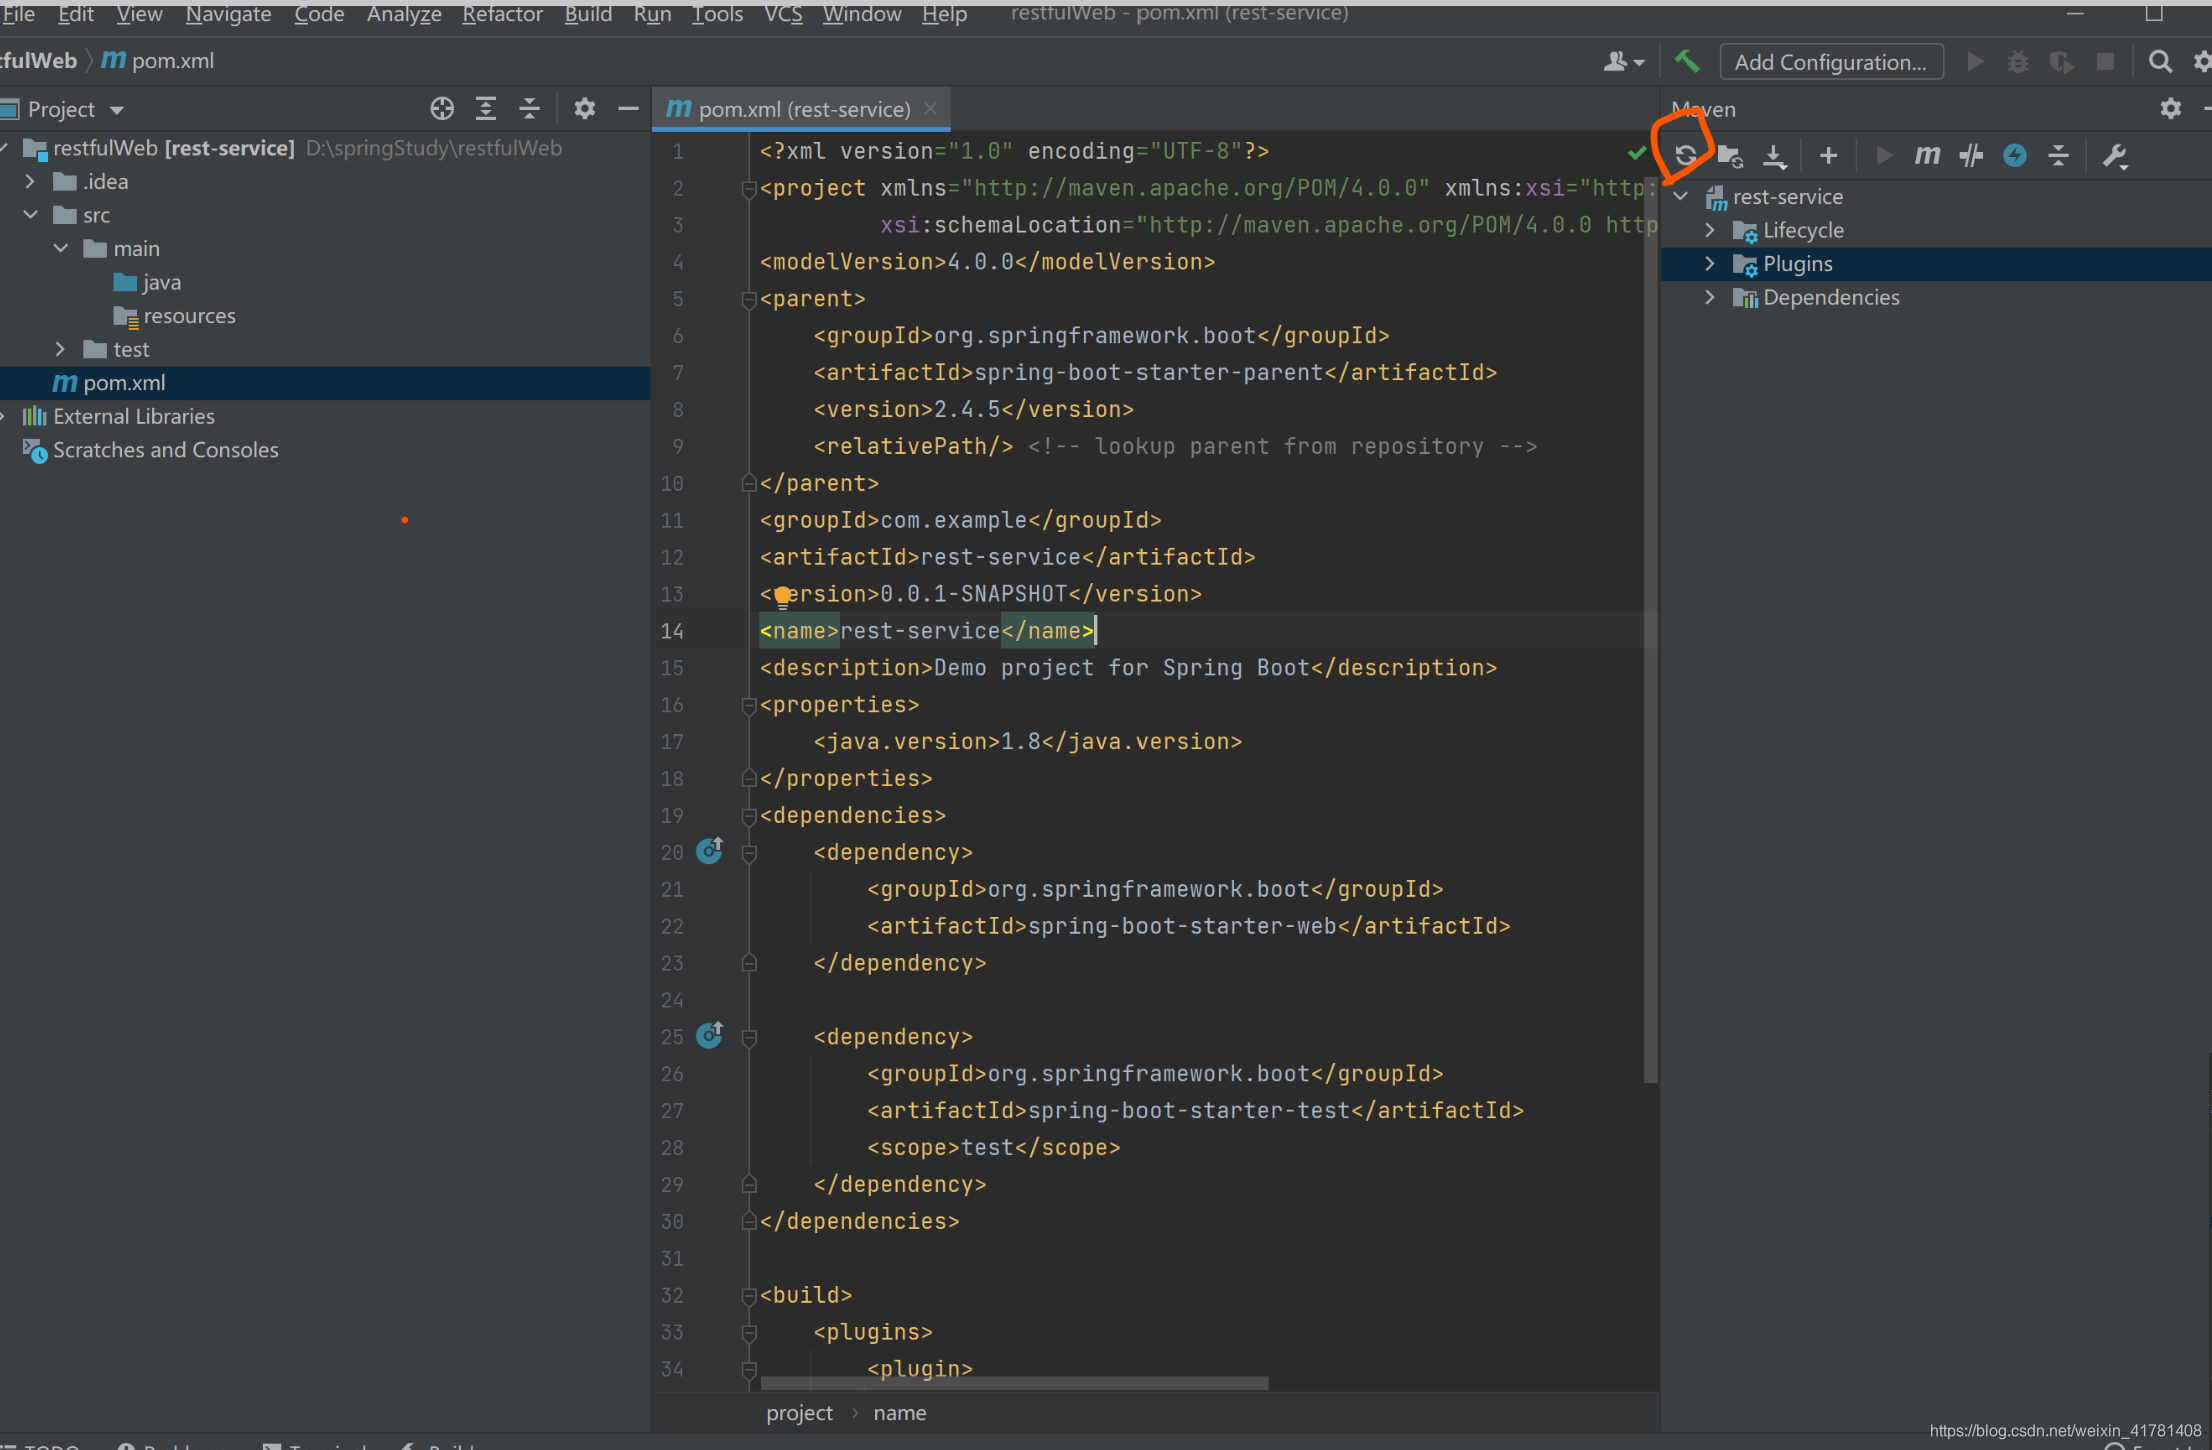The image size is (2212, 1450).
Task: Fold the build tag on line 32
Action: (x=748, y=1296)
